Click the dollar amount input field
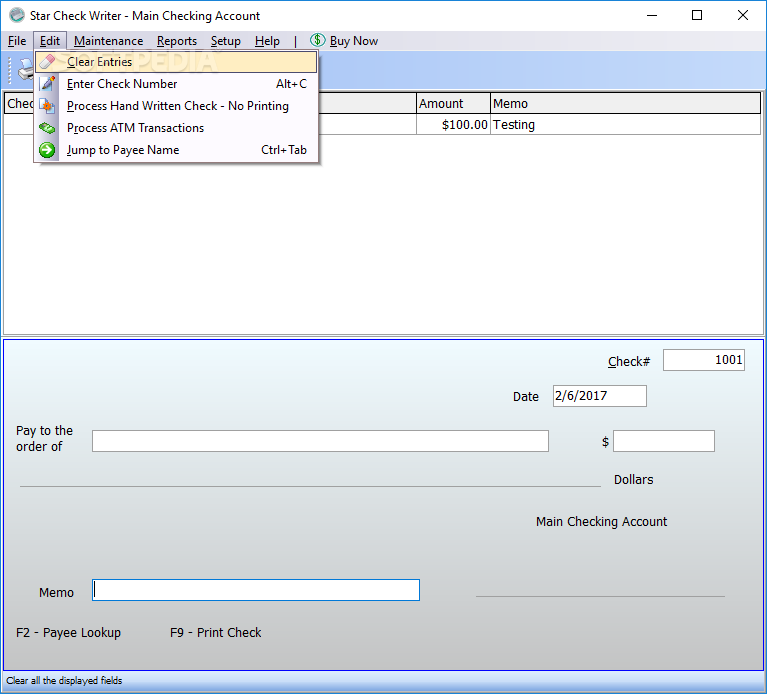The height and width of the screenshot is (694, 767). [664, 441]
